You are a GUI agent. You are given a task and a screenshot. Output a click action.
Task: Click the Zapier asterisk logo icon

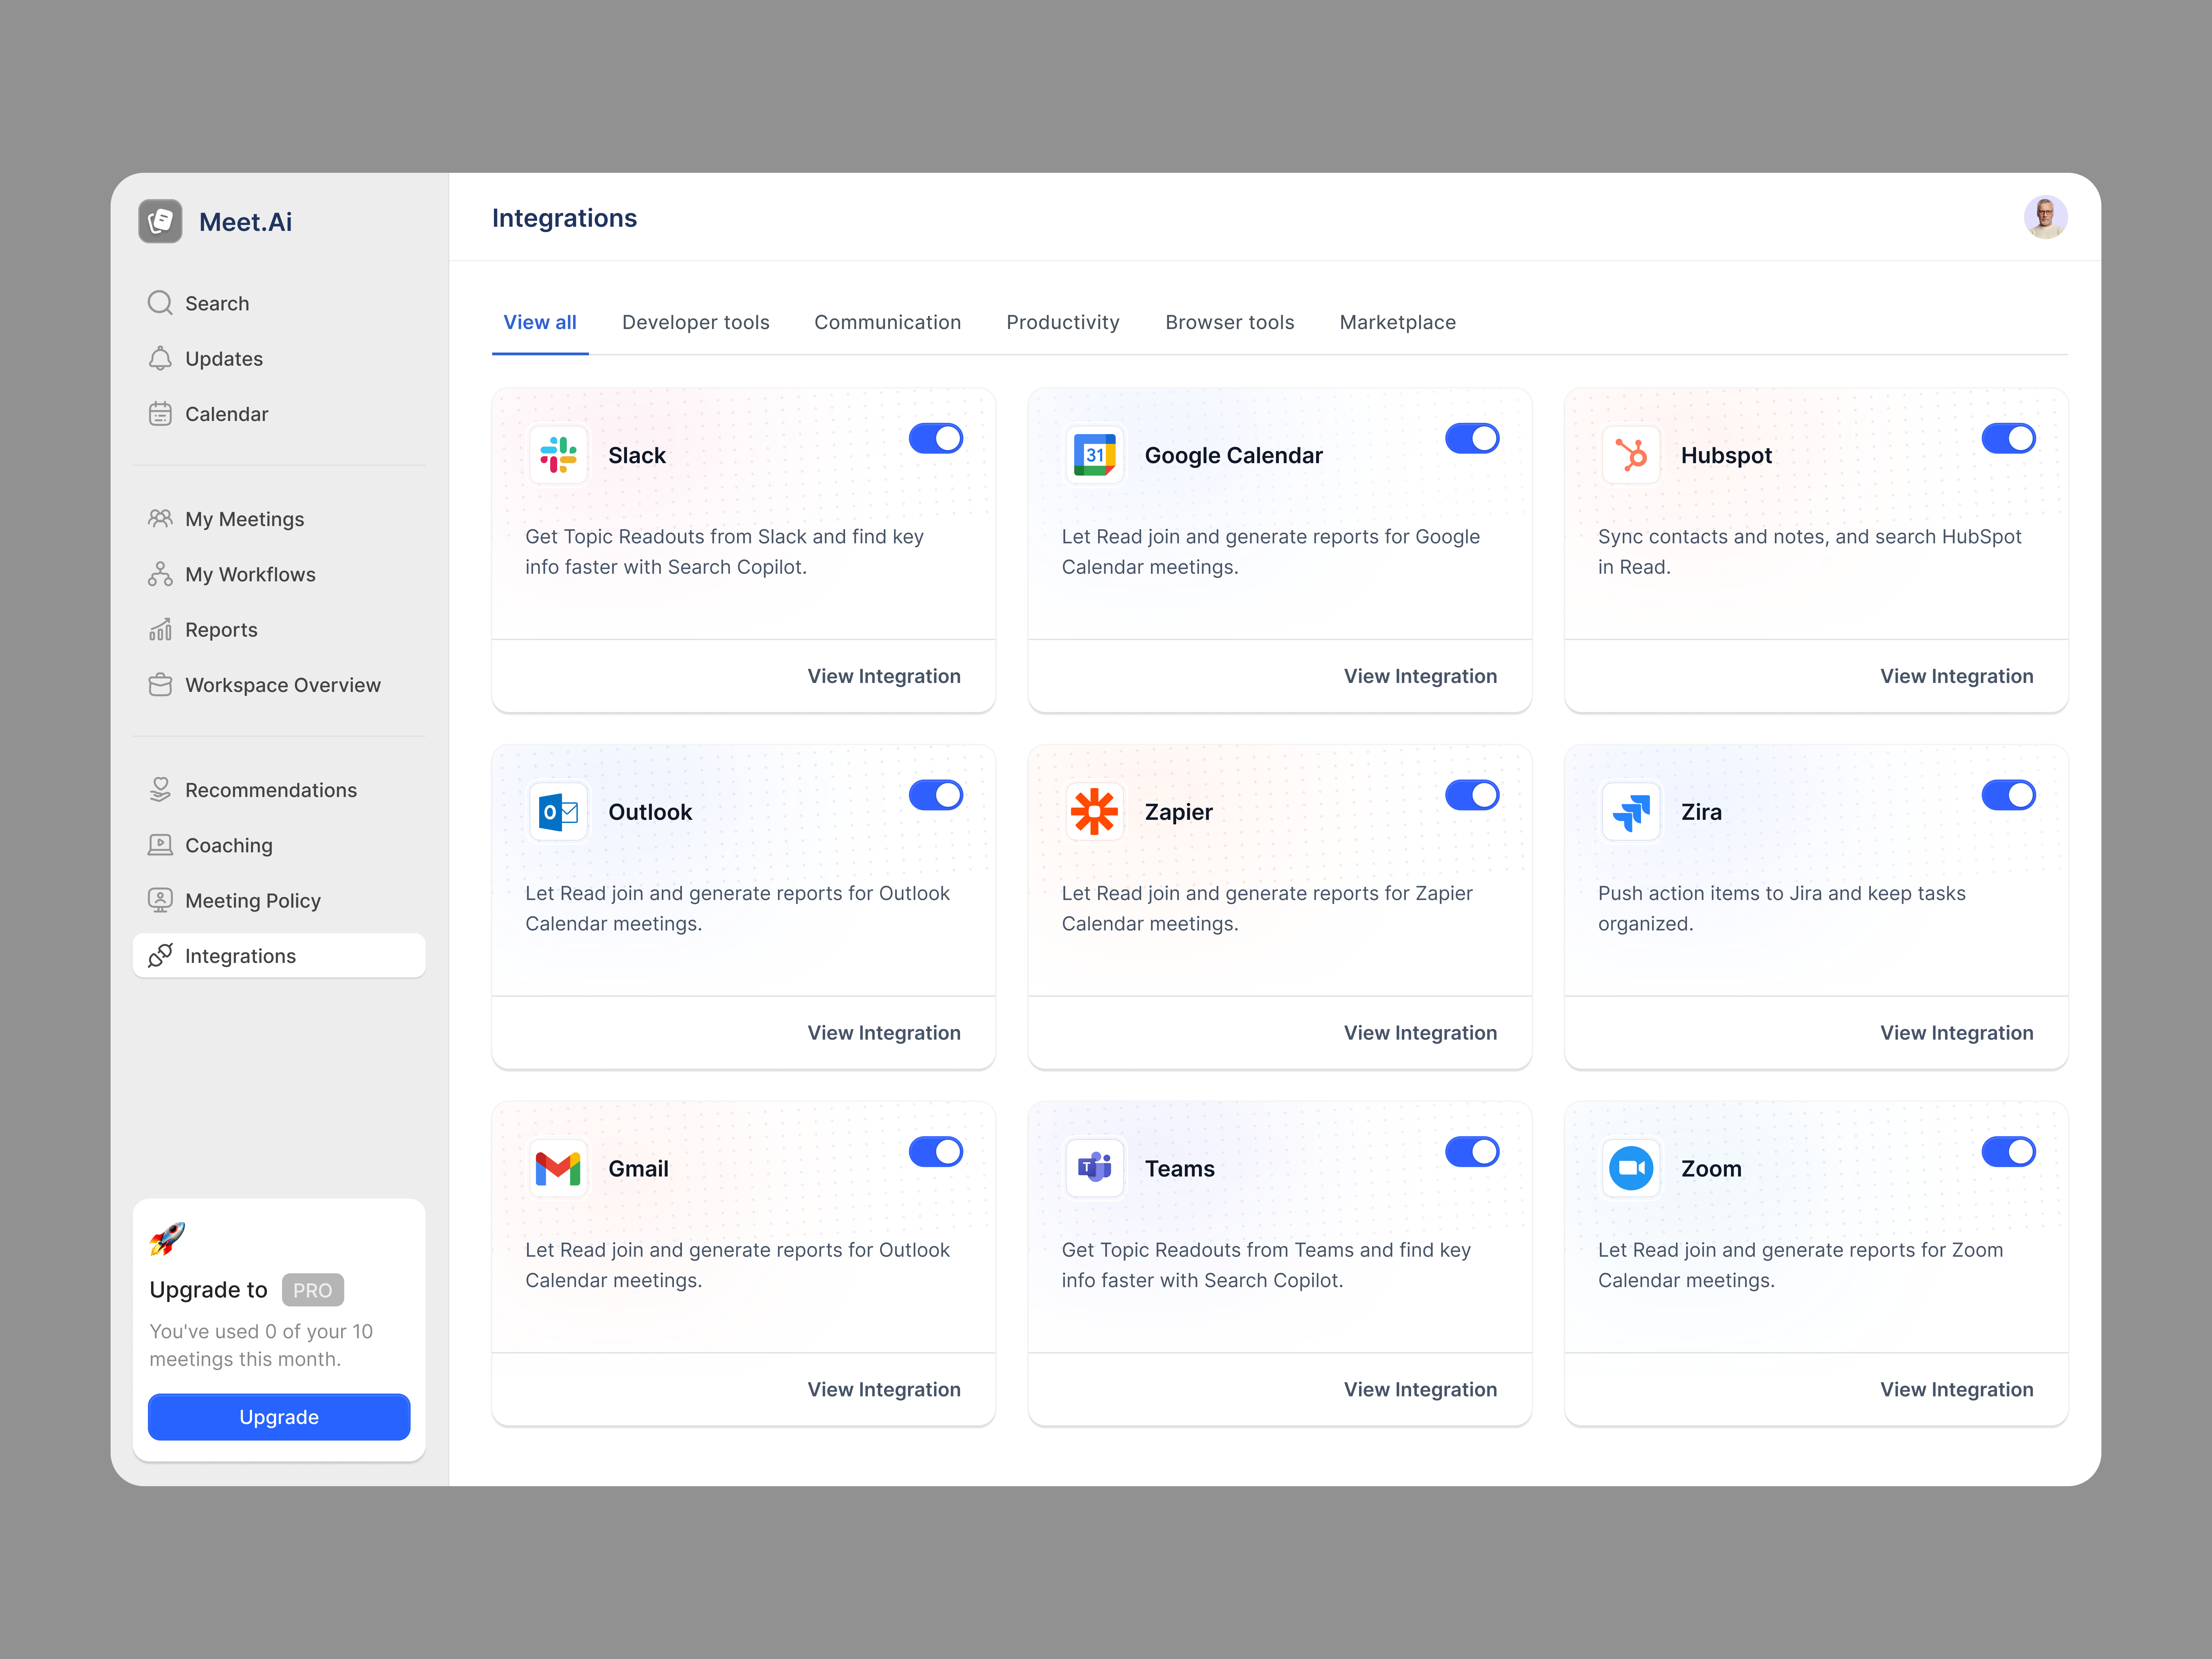point(1094,811)
